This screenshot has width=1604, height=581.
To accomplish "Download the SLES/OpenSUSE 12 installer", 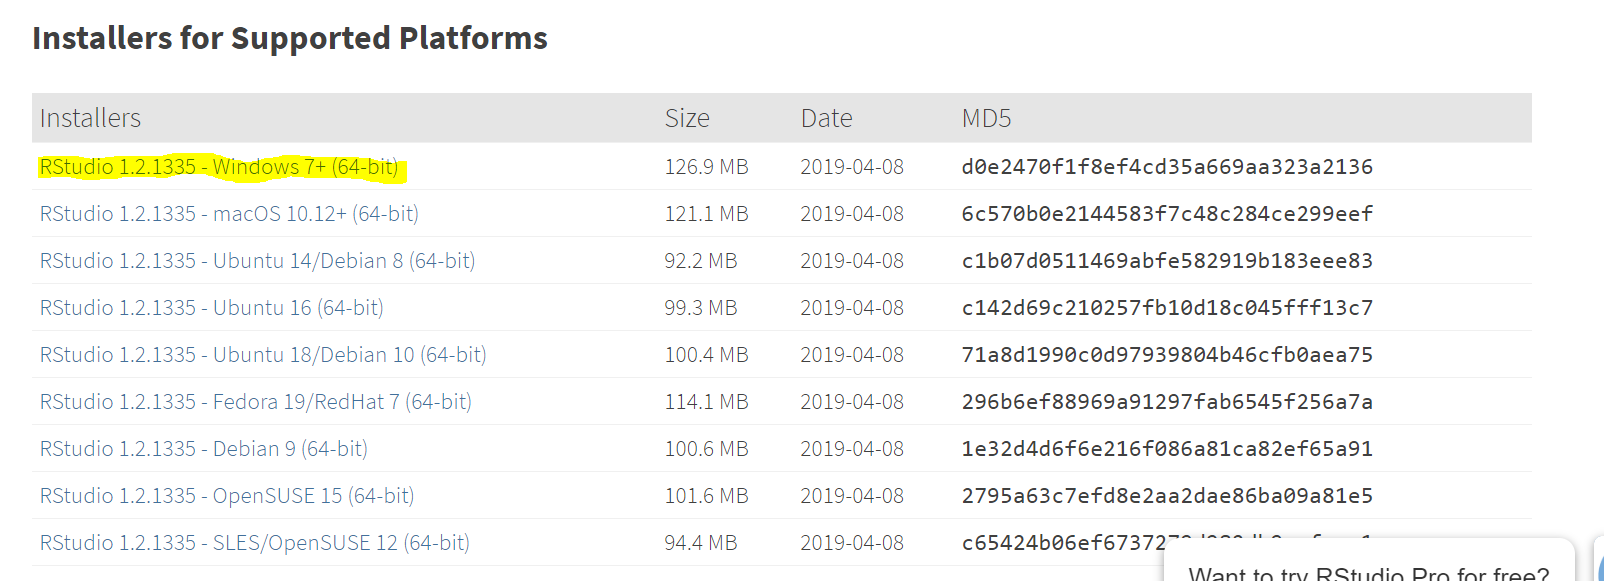I will pyautogui.click(x=254, y=543).
